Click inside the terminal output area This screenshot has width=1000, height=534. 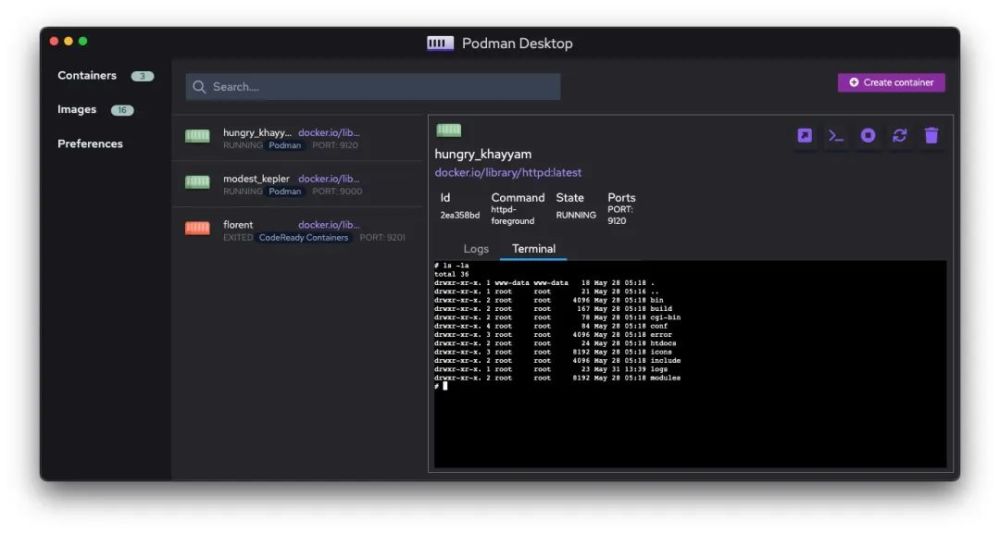689,364
